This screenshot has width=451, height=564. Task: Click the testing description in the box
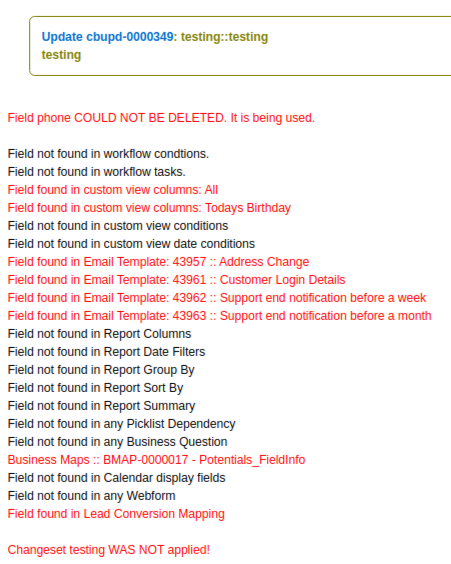[61, 55]
